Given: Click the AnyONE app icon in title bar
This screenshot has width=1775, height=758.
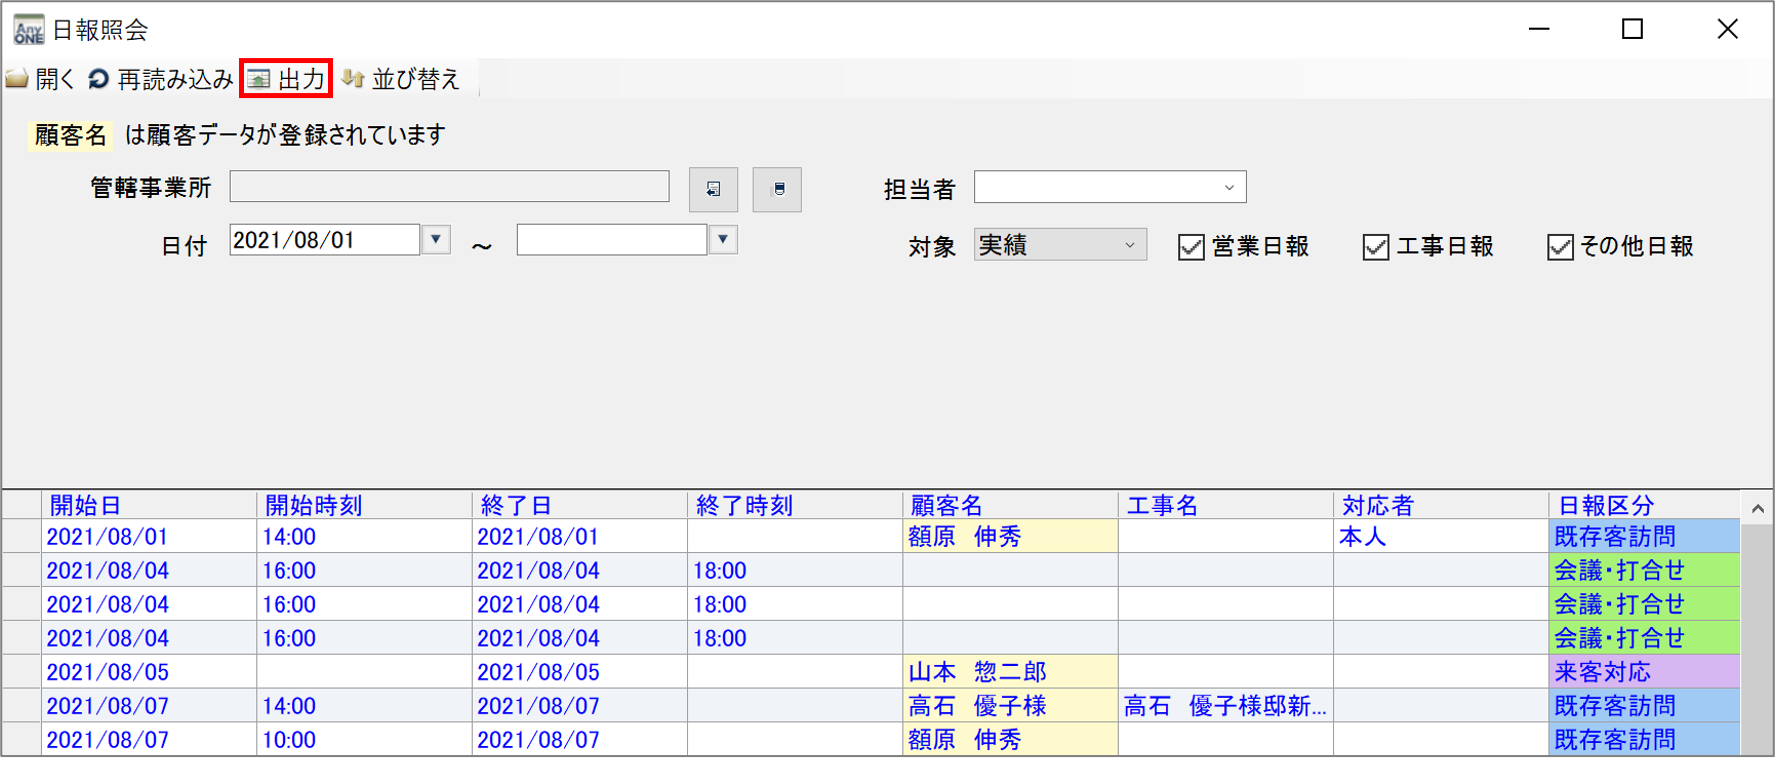Looking at the screenshot, I should 28,30.
